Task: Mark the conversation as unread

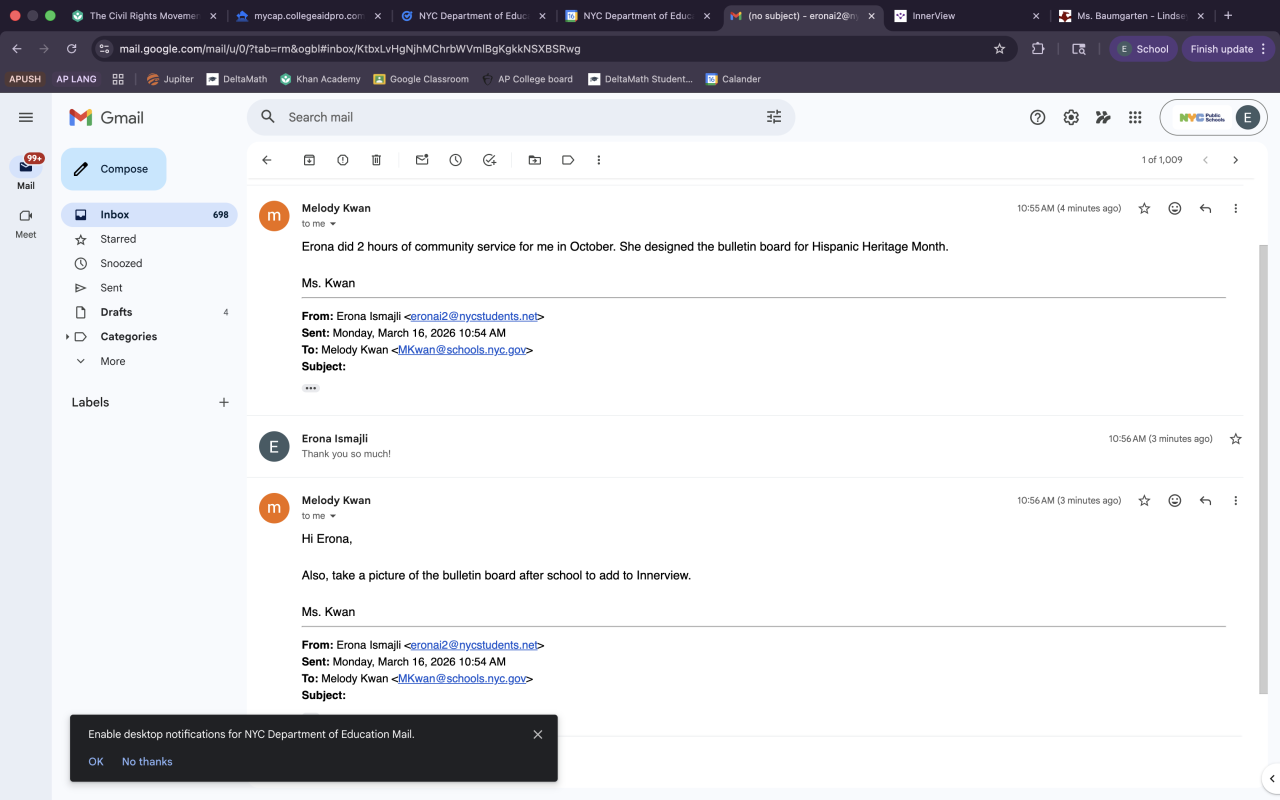Action: tap(422, 160)
